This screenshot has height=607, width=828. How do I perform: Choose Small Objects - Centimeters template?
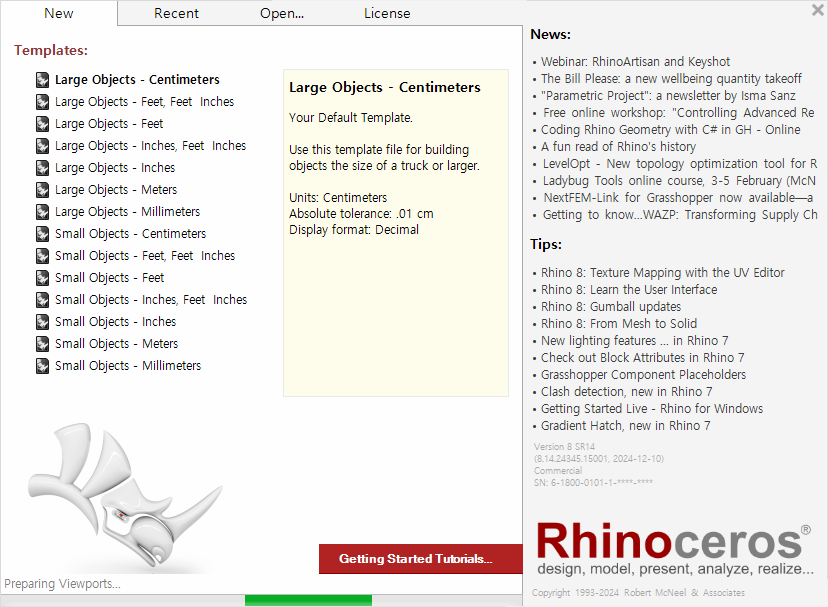[x=130, y=234]
